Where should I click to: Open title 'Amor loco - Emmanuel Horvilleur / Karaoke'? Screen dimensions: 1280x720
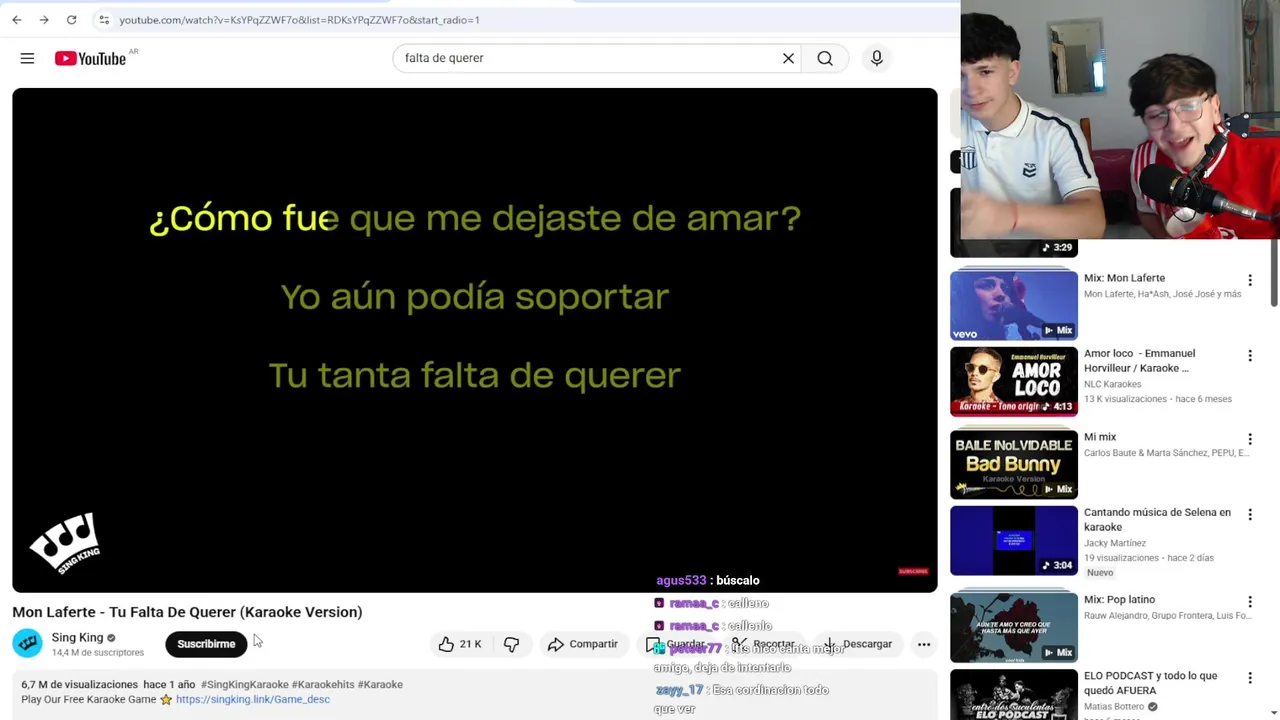click(x=1139, y=360)
